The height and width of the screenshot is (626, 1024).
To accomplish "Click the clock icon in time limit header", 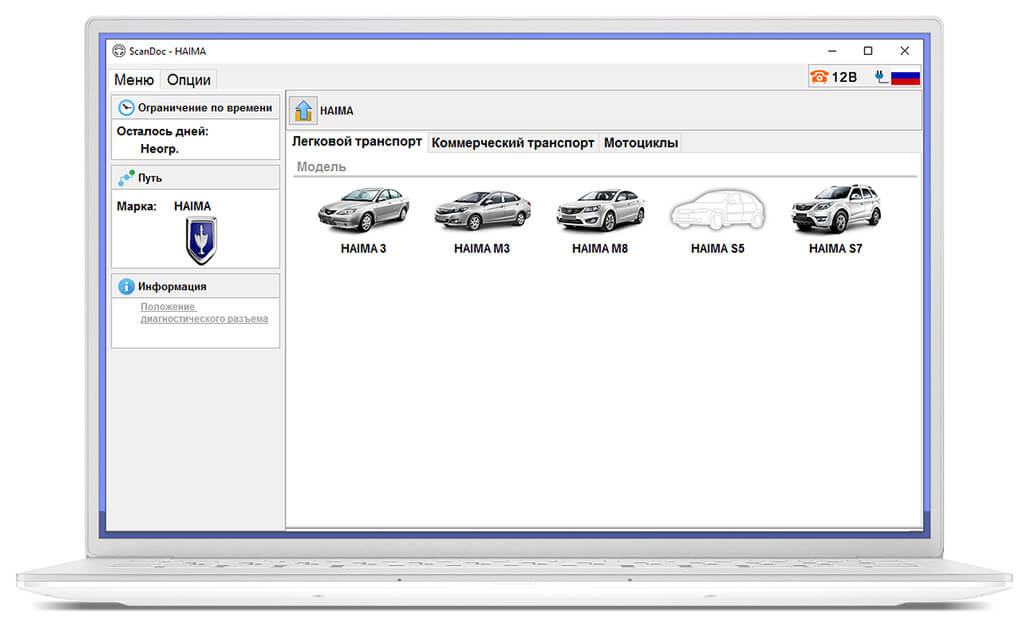I will click(126, 108).
